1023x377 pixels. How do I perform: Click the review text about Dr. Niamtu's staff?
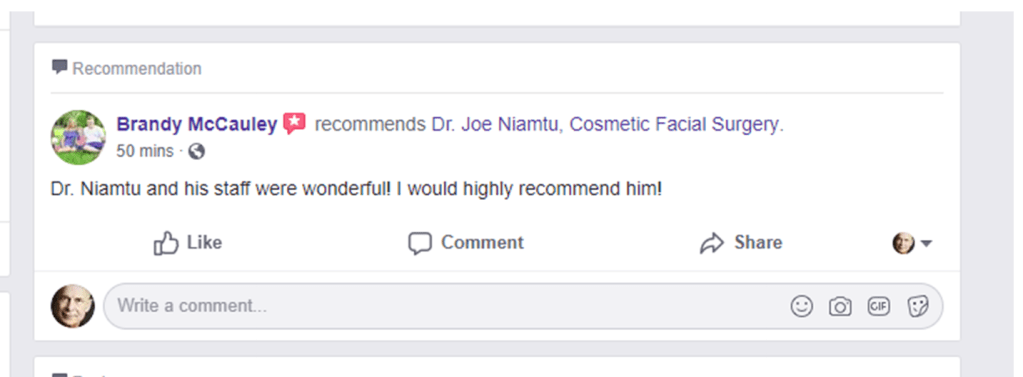356,190
